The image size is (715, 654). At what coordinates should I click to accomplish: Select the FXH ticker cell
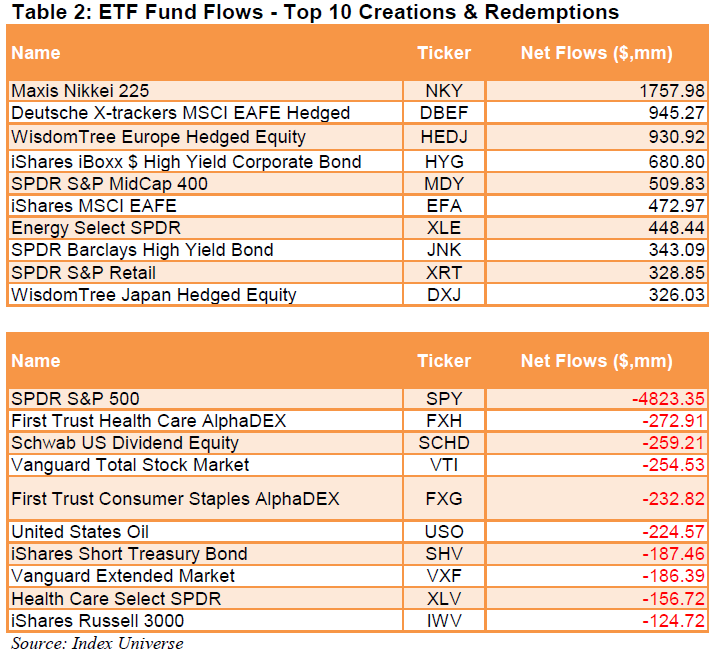point(444,421)
